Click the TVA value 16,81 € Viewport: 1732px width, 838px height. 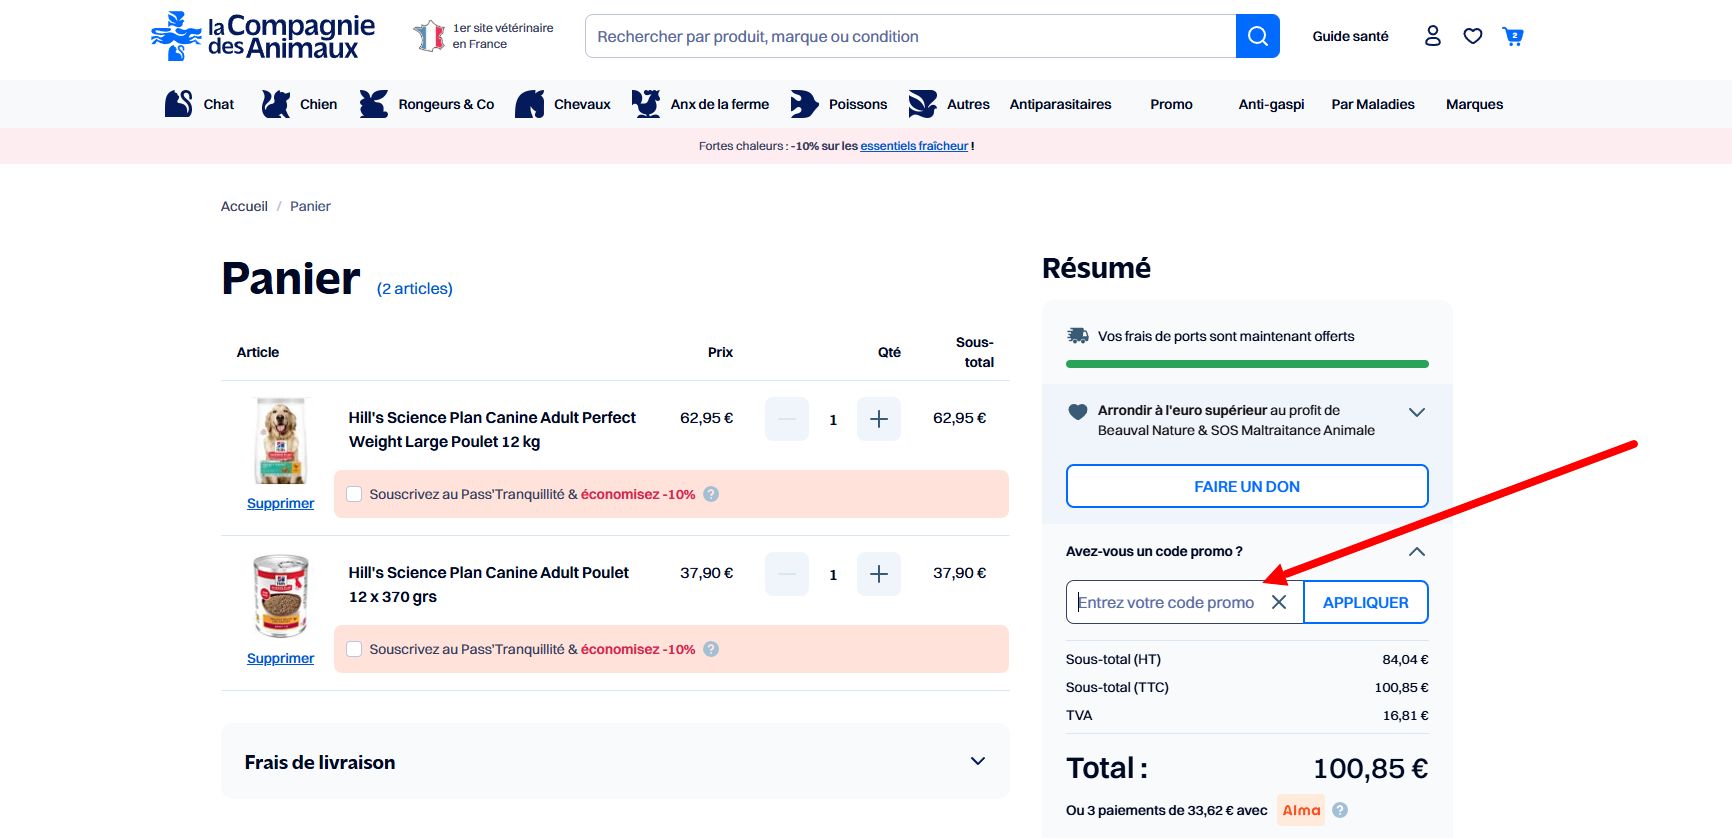(1405, 715)
